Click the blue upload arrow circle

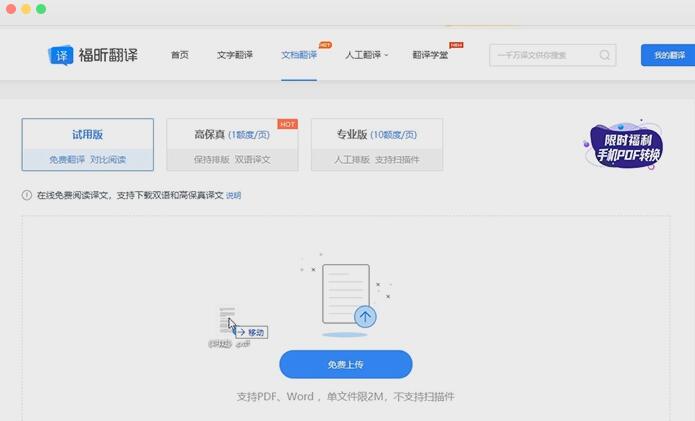point(365,317)
